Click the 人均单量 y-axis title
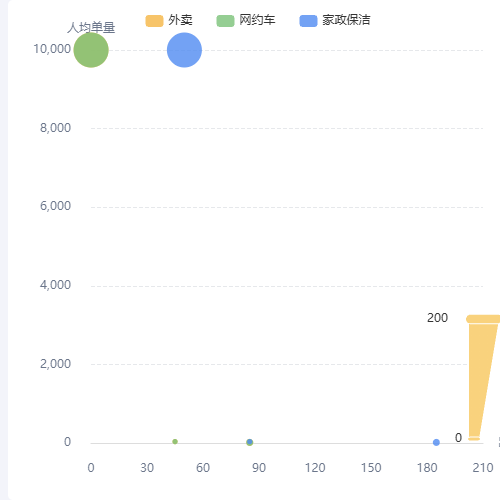 click(x=91, y=28)
